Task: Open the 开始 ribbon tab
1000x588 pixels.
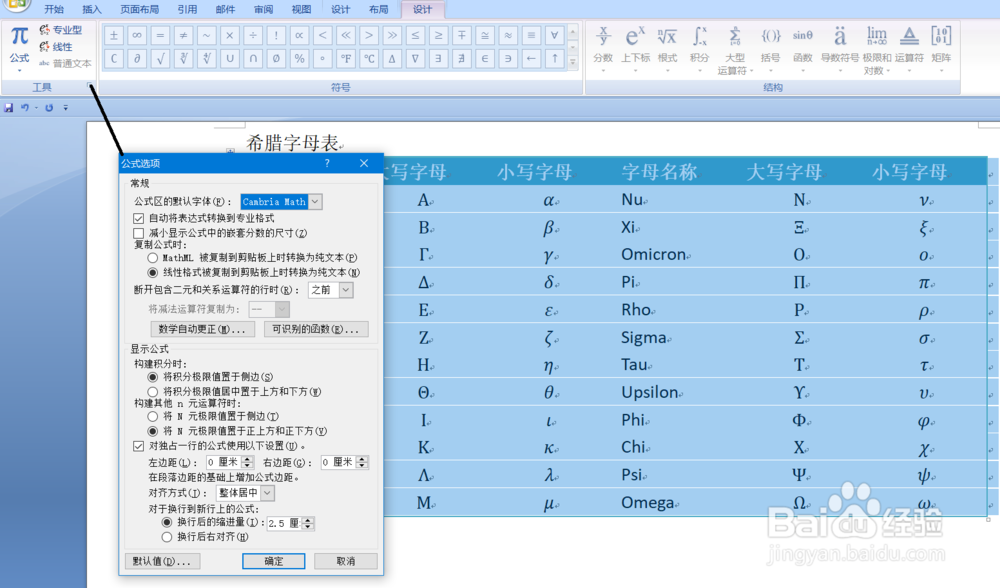Action: 54,9
